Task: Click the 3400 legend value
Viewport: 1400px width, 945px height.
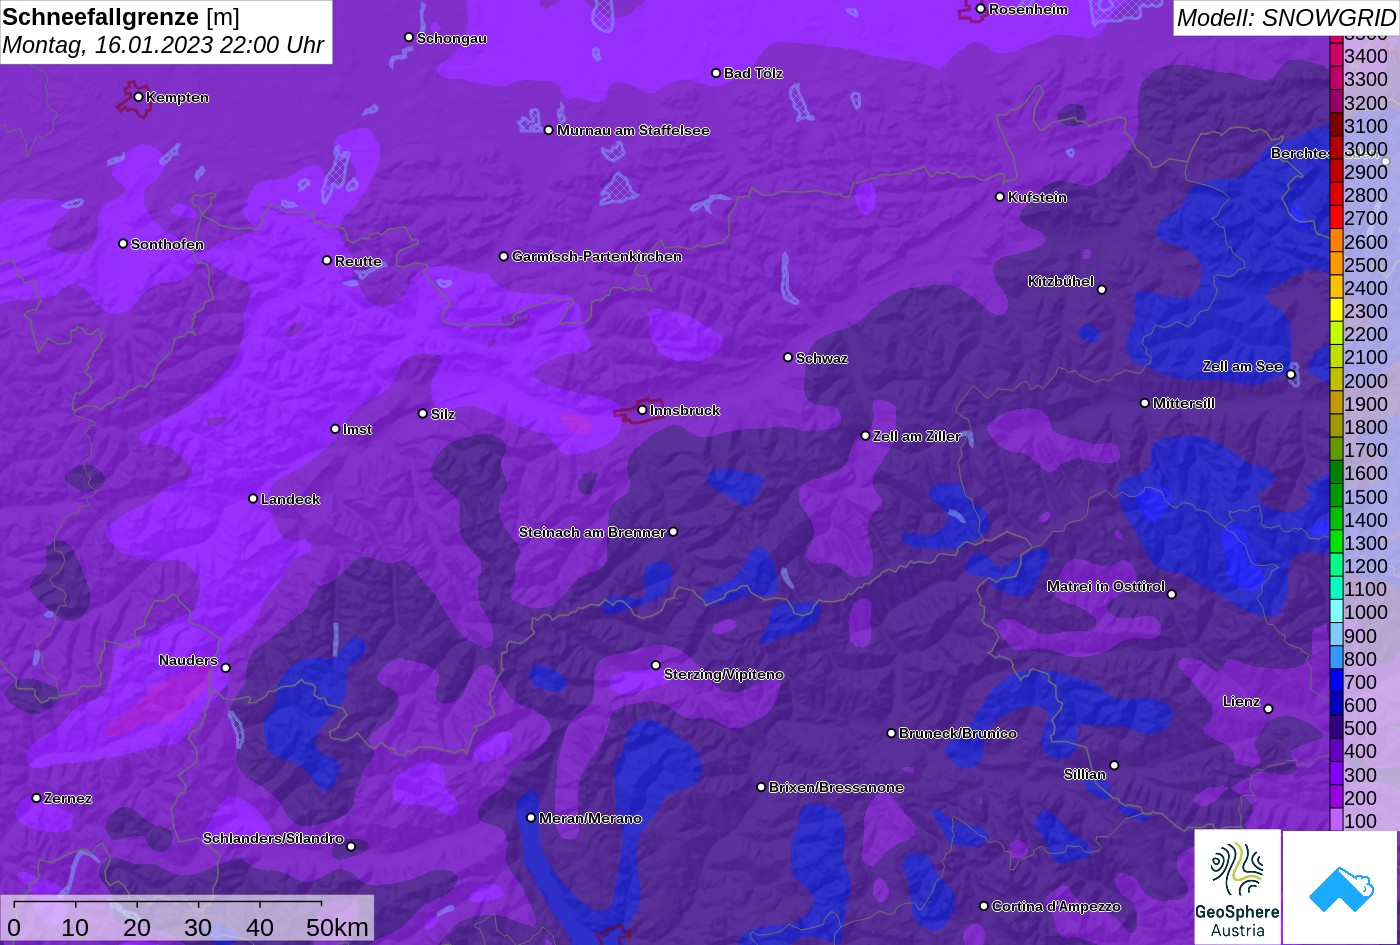Action: 1366,57
